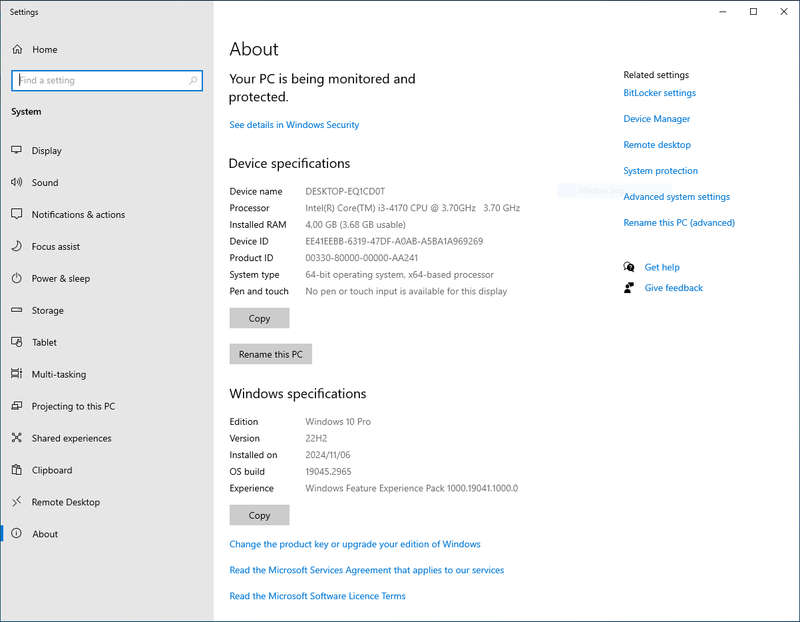Click Change the product key link
Viewport: 800px width, 622px height.
[x=355, y=544]
